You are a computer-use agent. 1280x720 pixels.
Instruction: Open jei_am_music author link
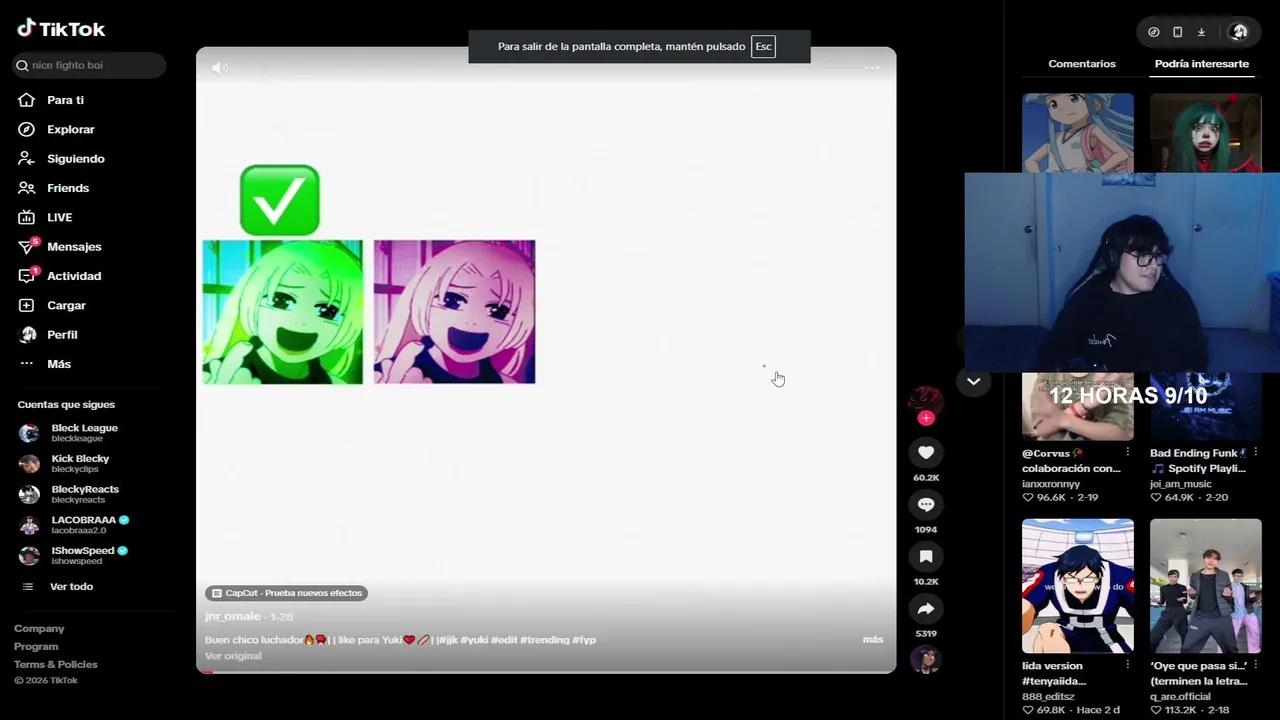coord(1180,484)
